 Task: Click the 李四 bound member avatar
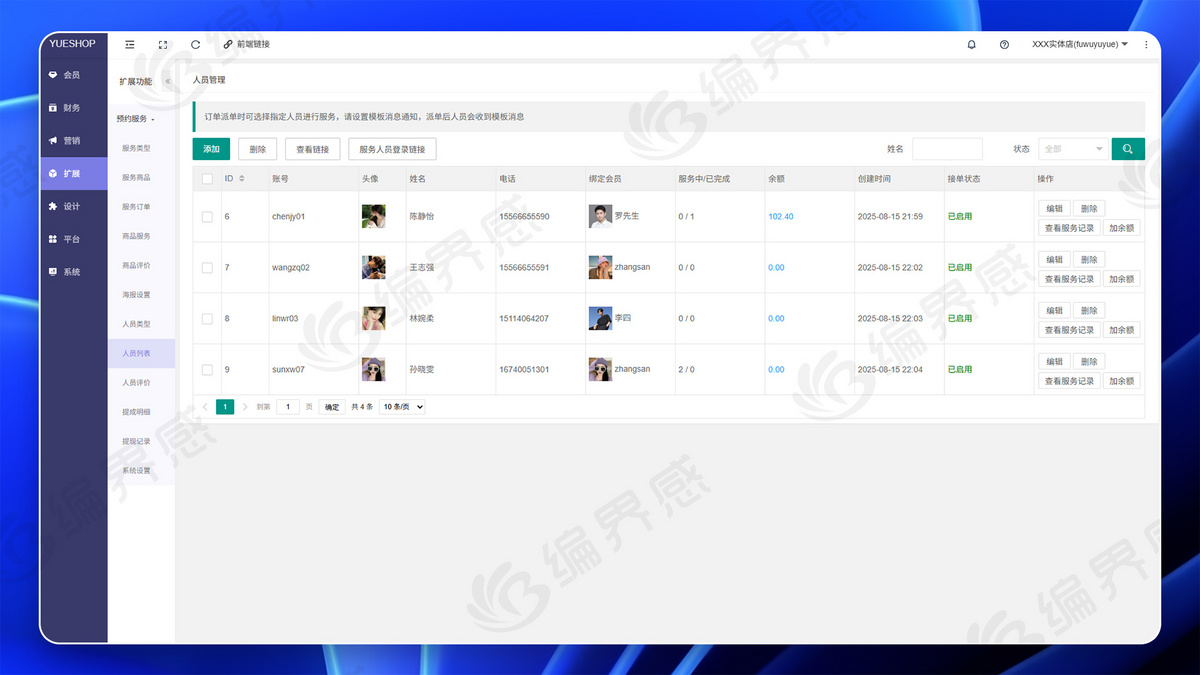pyautogui.click(x=600, y=318)
